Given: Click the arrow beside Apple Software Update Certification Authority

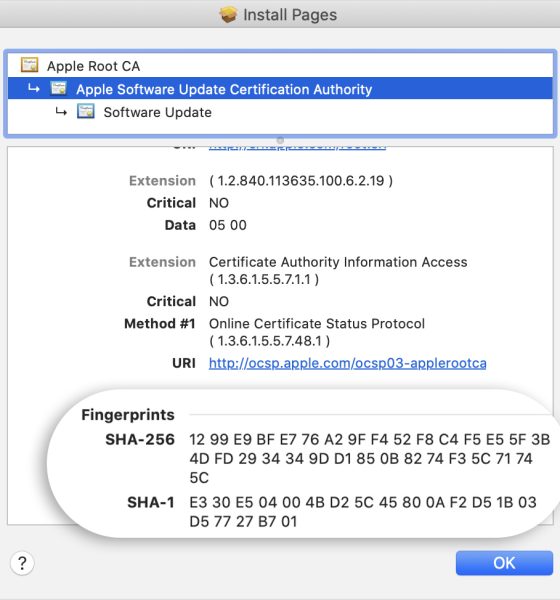Looking at the screenshot, I should tap(34, 88).
